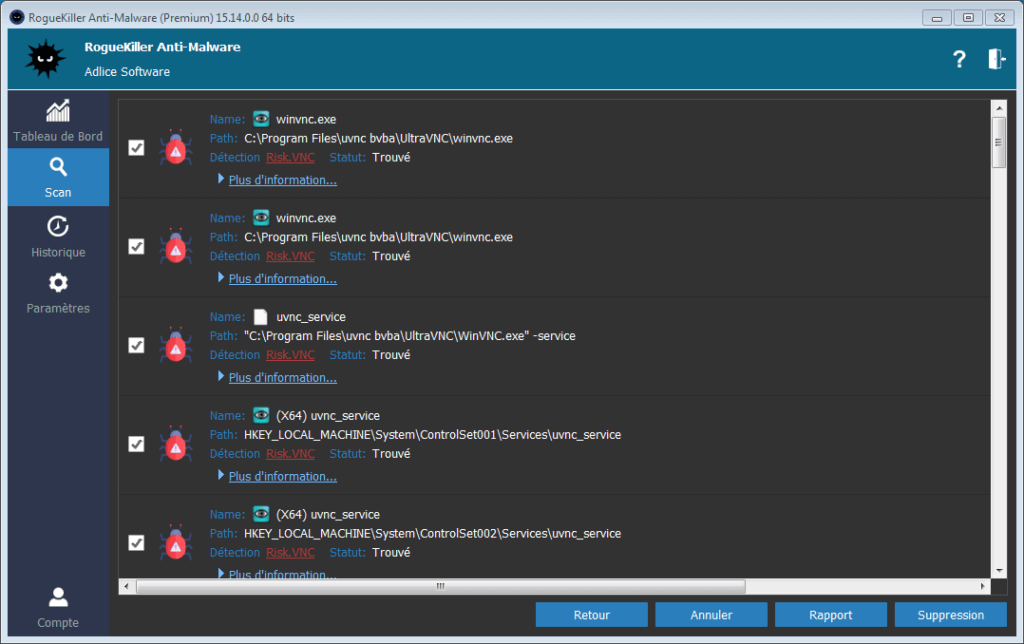This screenshot has width=1024, height=644.
Task: Click the Rapport button
Action: [x=830, y=615]
